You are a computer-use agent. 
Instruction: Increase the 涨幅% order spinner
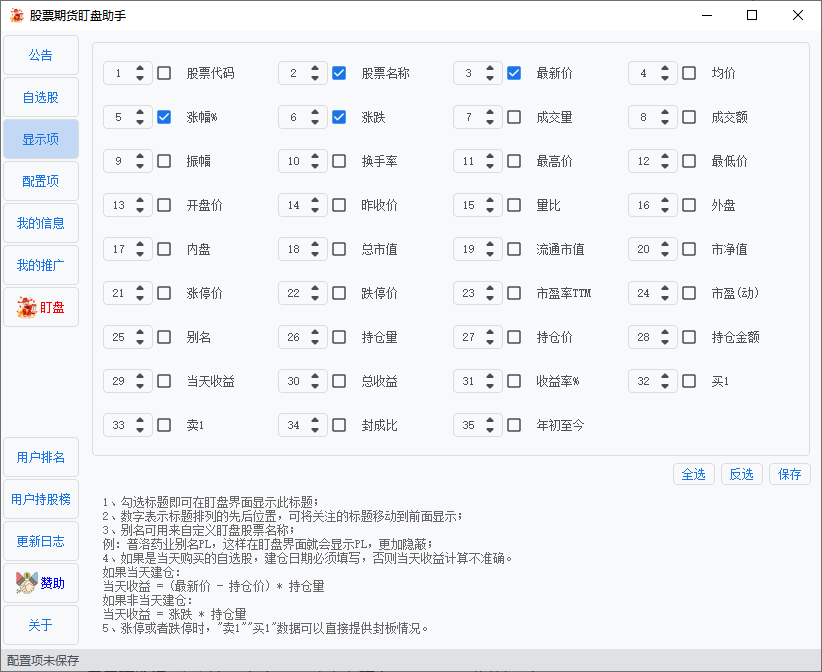140,112
